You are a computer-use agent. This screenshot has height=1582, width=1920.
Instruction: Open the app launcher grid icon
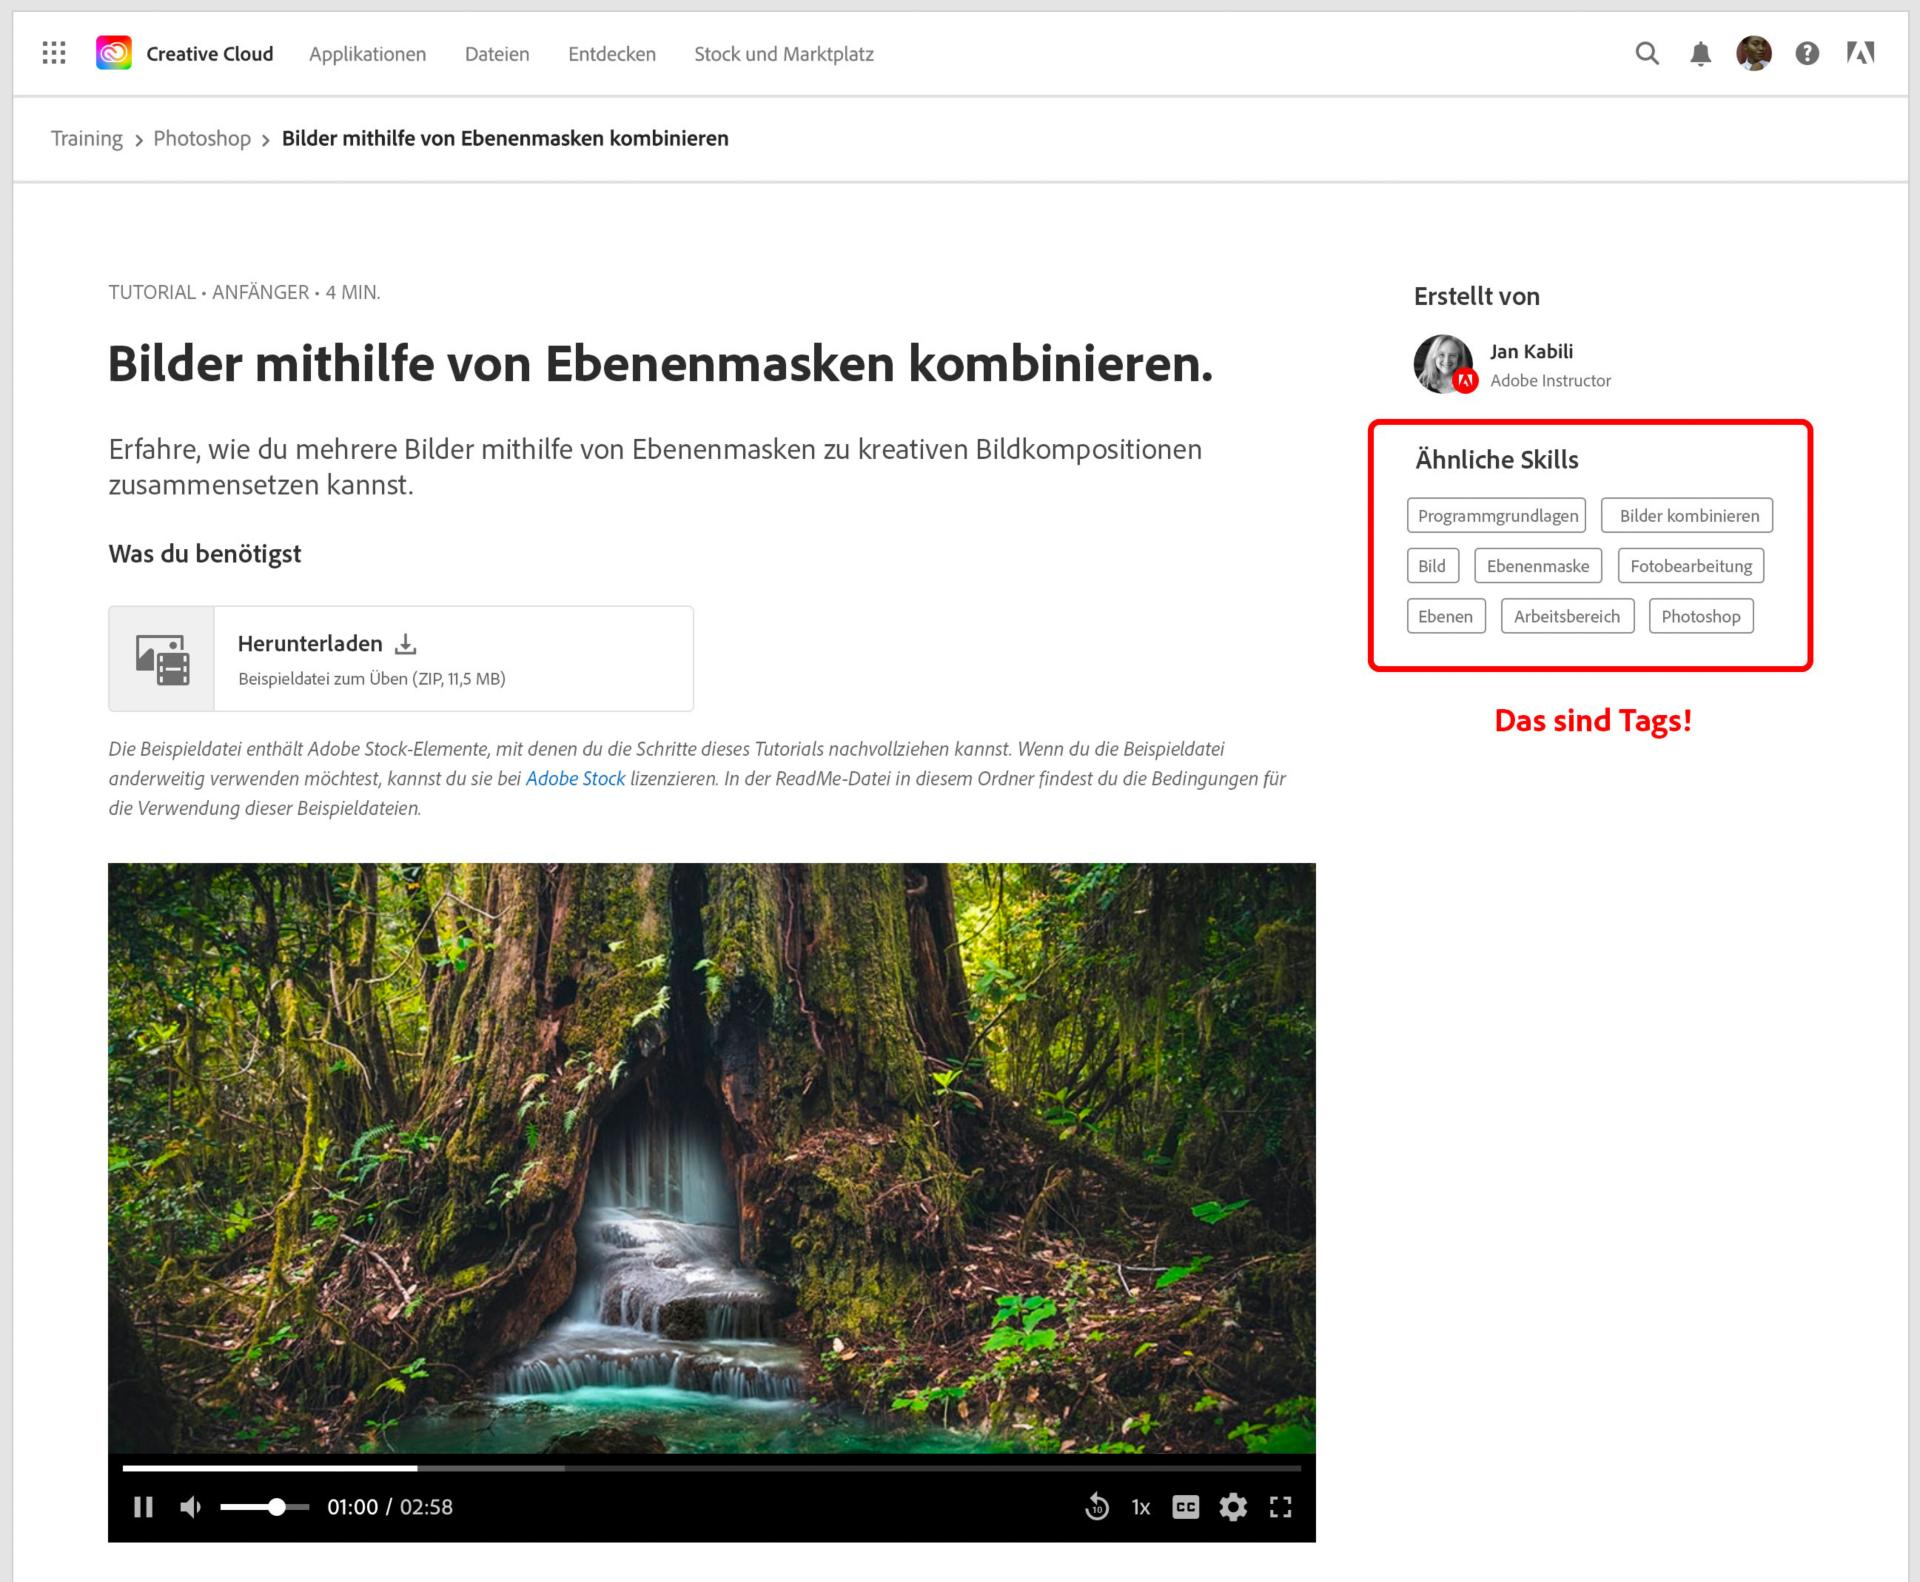click(x=54, y=53)
